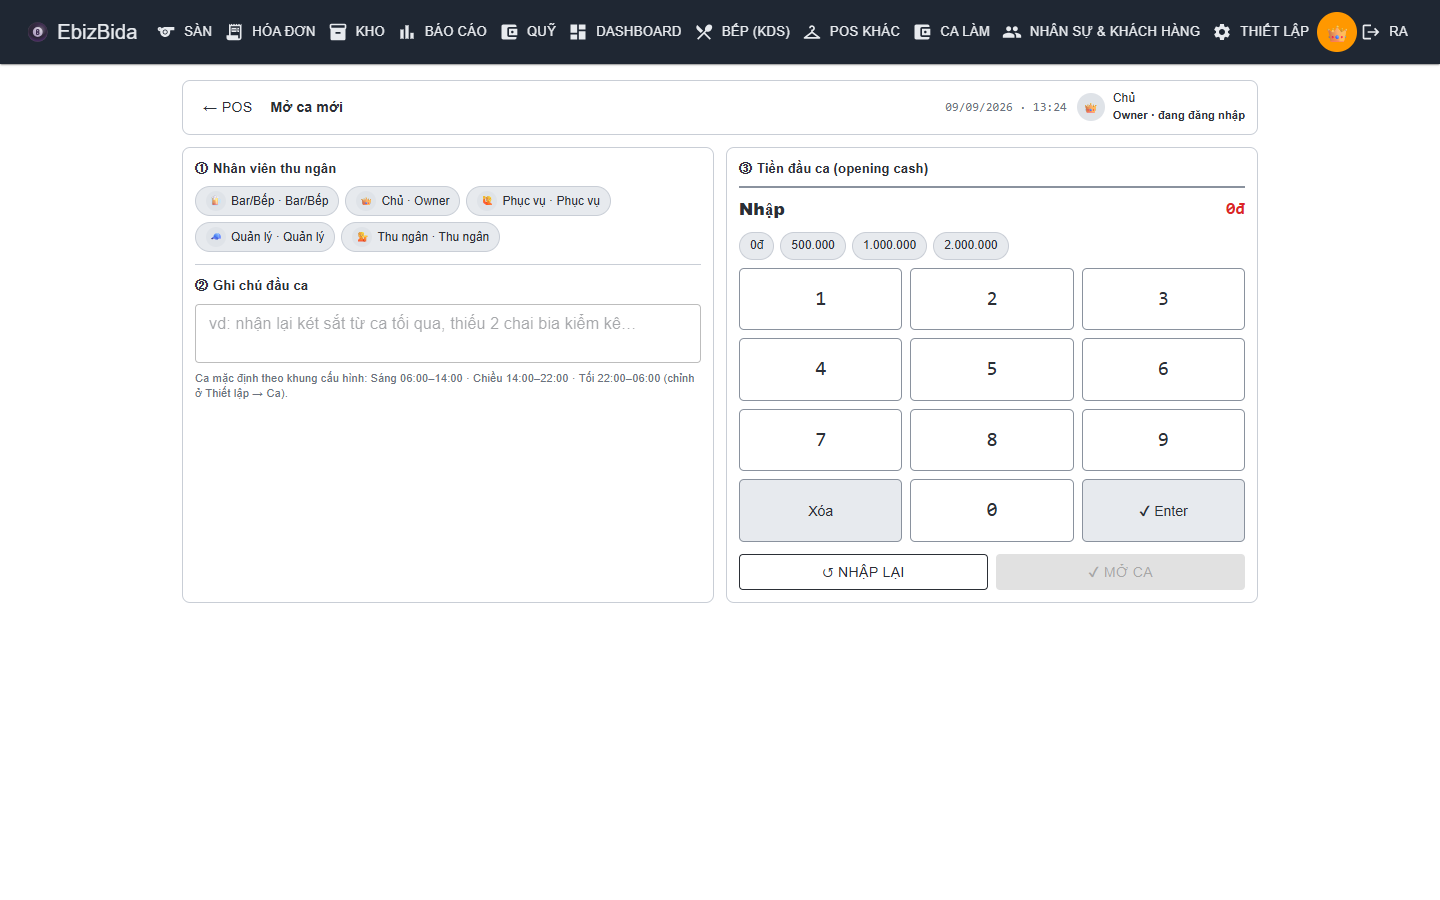Click the BÁO CÁO bar chart icon
The width and height of the screenshot is (1440, 900).
[x=407, y=32]
